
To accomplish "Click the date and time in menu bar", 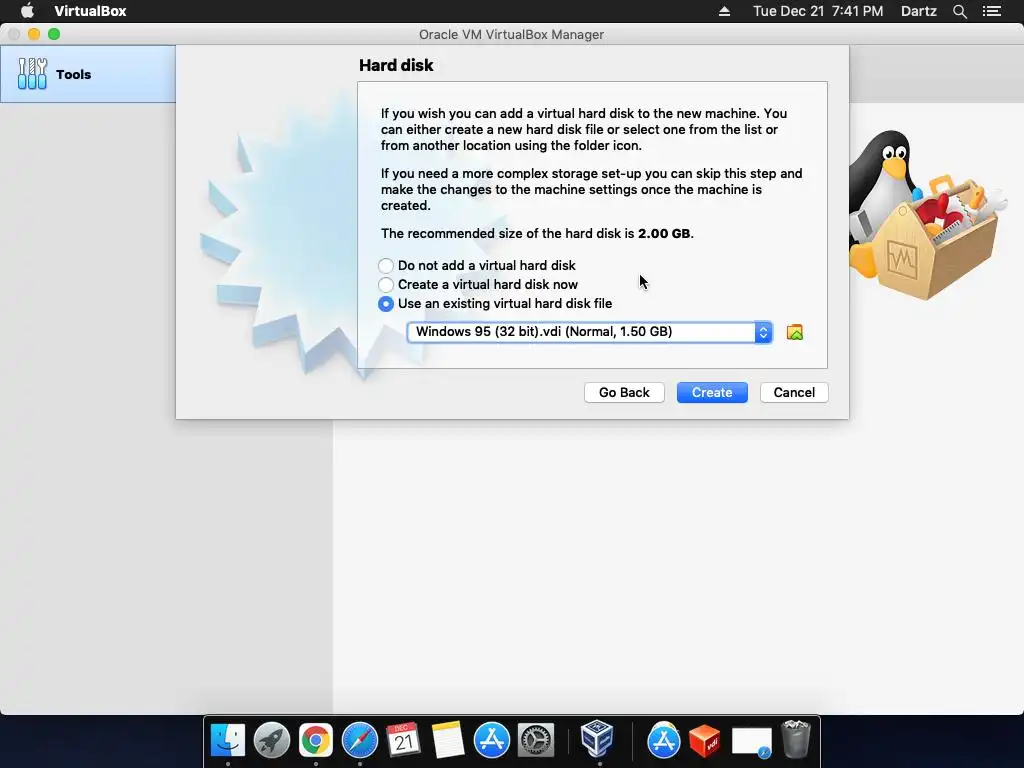I will [x=818, y=11].
